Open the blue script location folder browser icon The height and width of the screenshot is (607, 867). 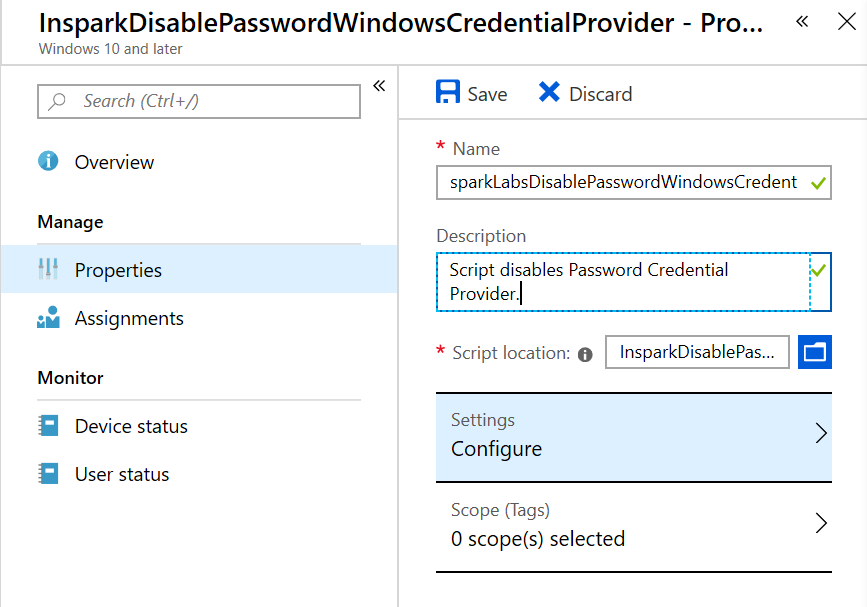pos(815,352)
